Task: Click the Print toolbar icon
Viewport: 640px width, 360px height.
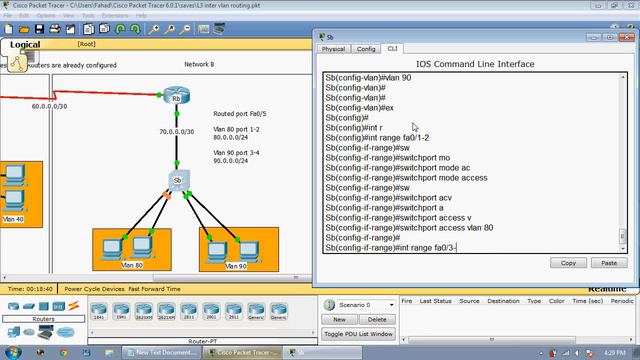Action: click(55, 29)
